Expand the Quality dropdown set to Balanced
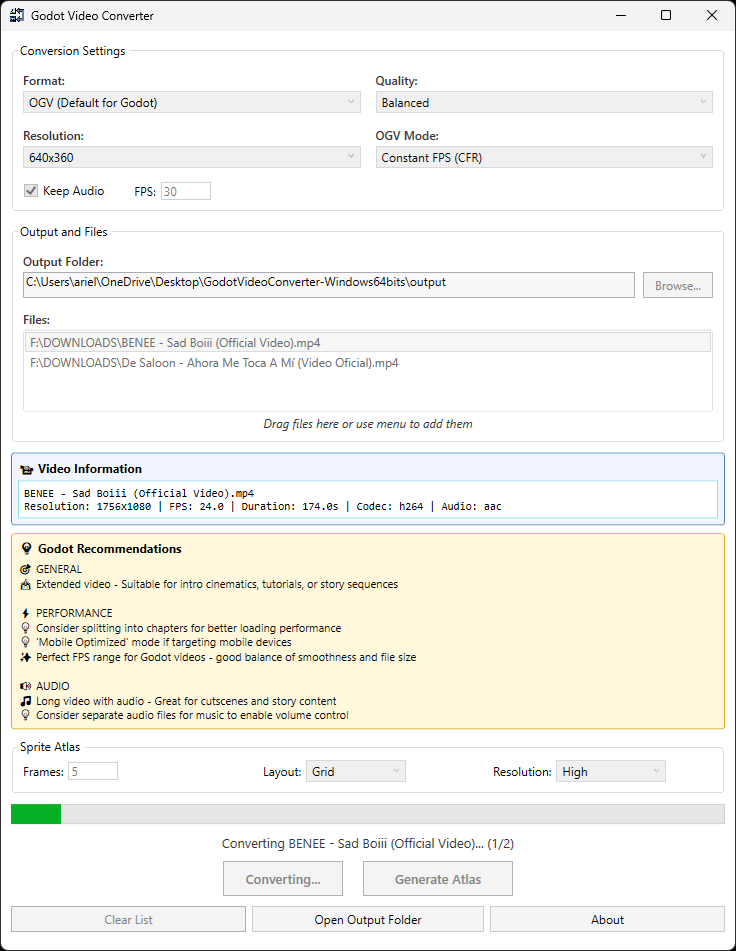This screenshot has width=736, height=951. [x=544, y=102]
